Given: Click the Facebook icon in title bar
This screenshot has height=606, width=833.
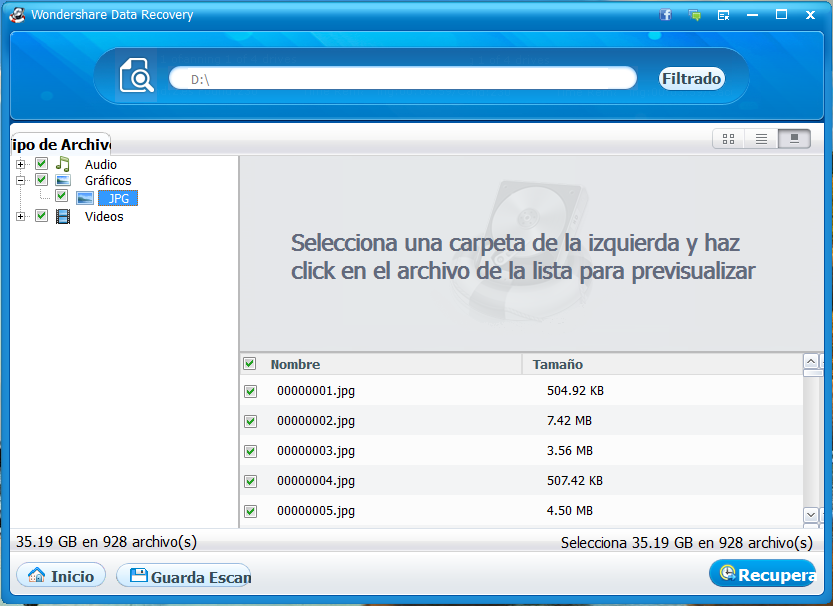Looking at the screenshot, I should [x=666, y=15].
